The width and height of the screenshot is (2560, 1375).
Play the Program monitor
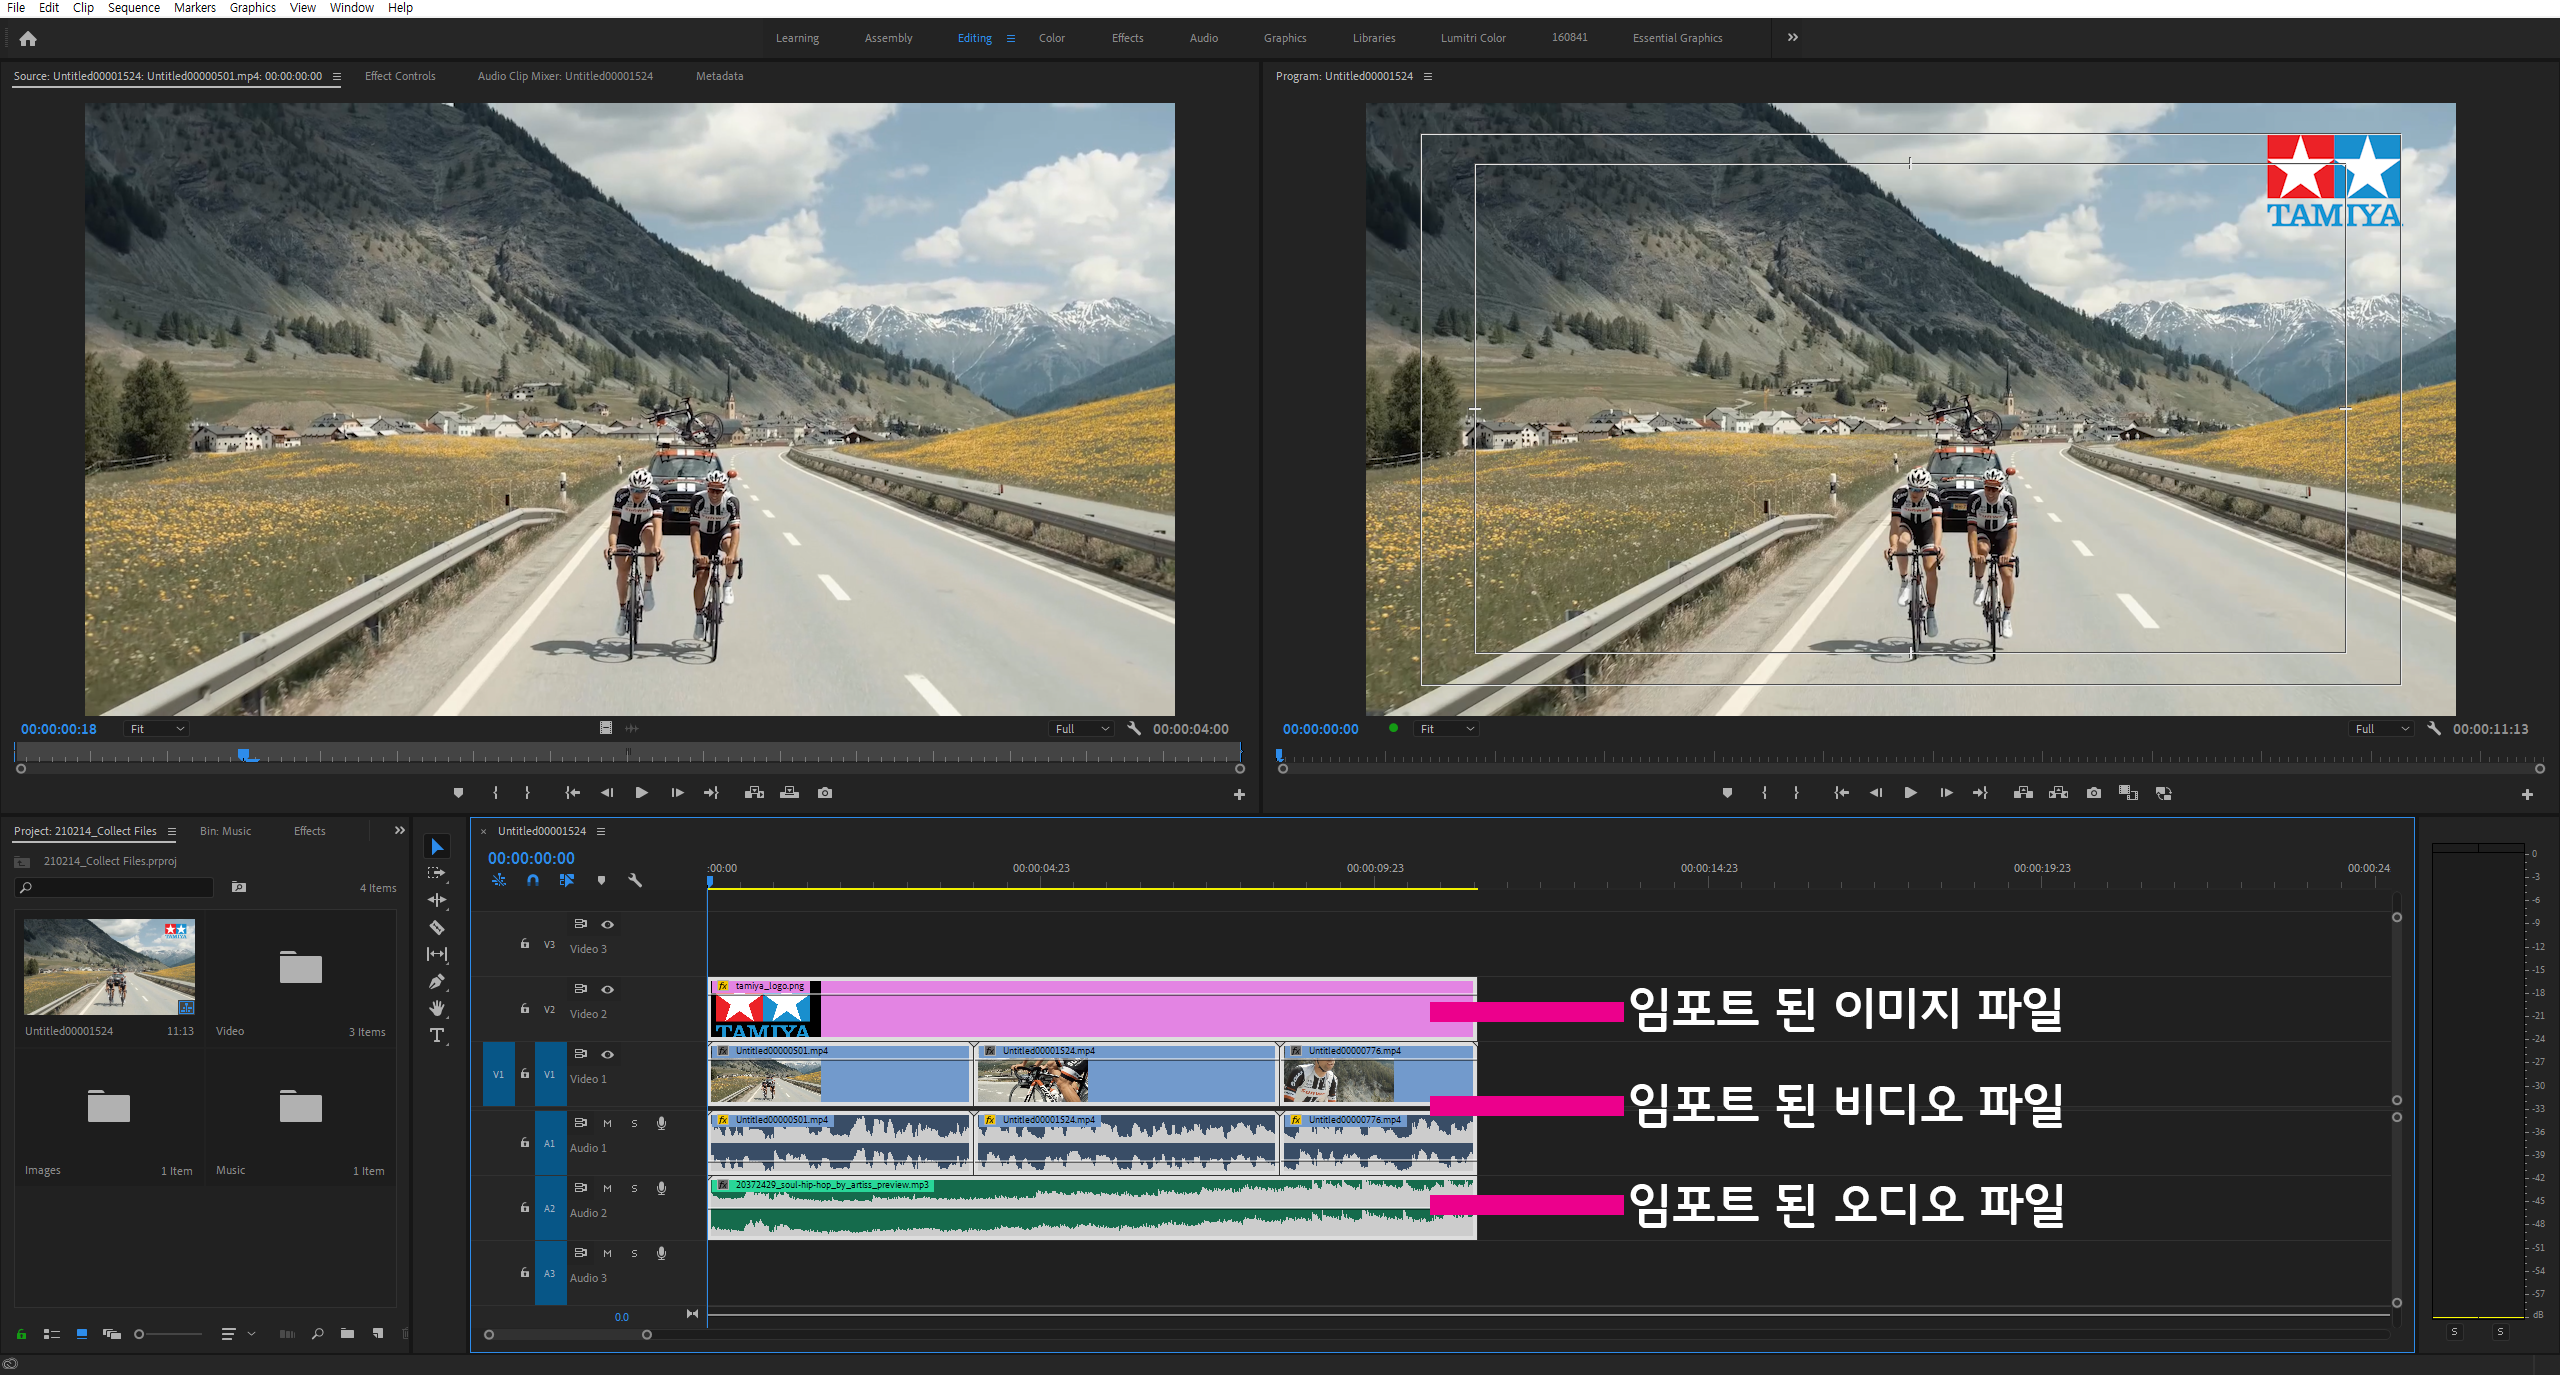coord(1911,793)
